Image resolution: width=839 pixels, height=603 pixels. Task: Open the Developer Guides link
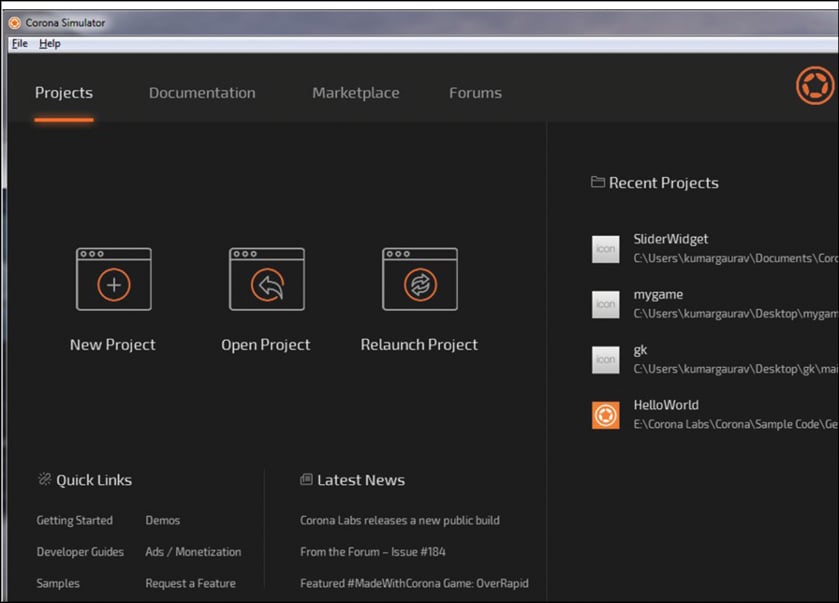pyautogui.click(x=80, y=552)
